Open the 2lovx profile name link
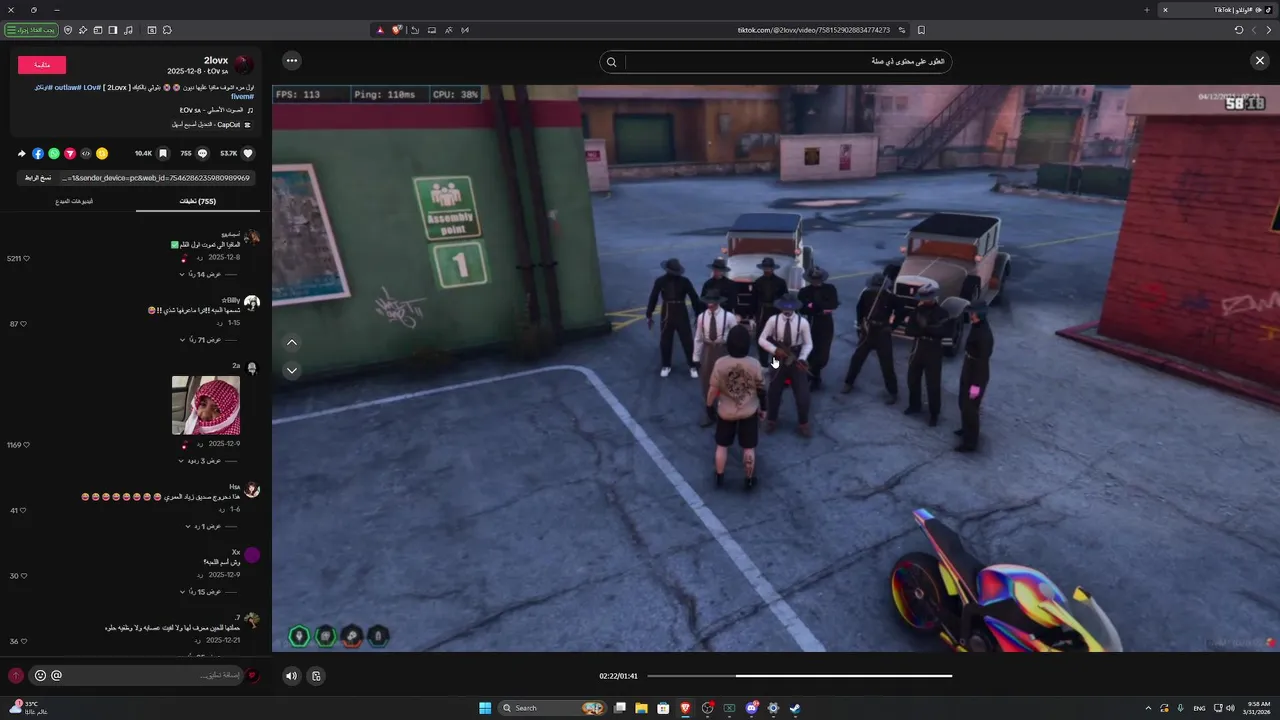Image resolution: width=1280 pixels, height=720 pixels. 216,61
